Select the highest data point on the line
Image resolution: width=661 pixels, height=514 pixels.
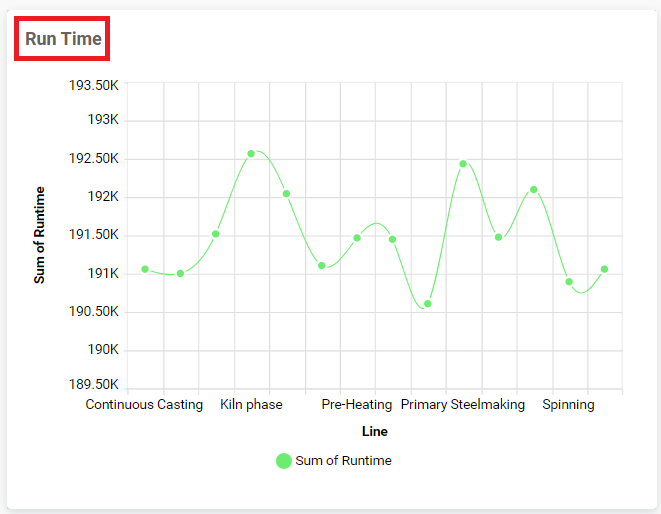point(251,154)
